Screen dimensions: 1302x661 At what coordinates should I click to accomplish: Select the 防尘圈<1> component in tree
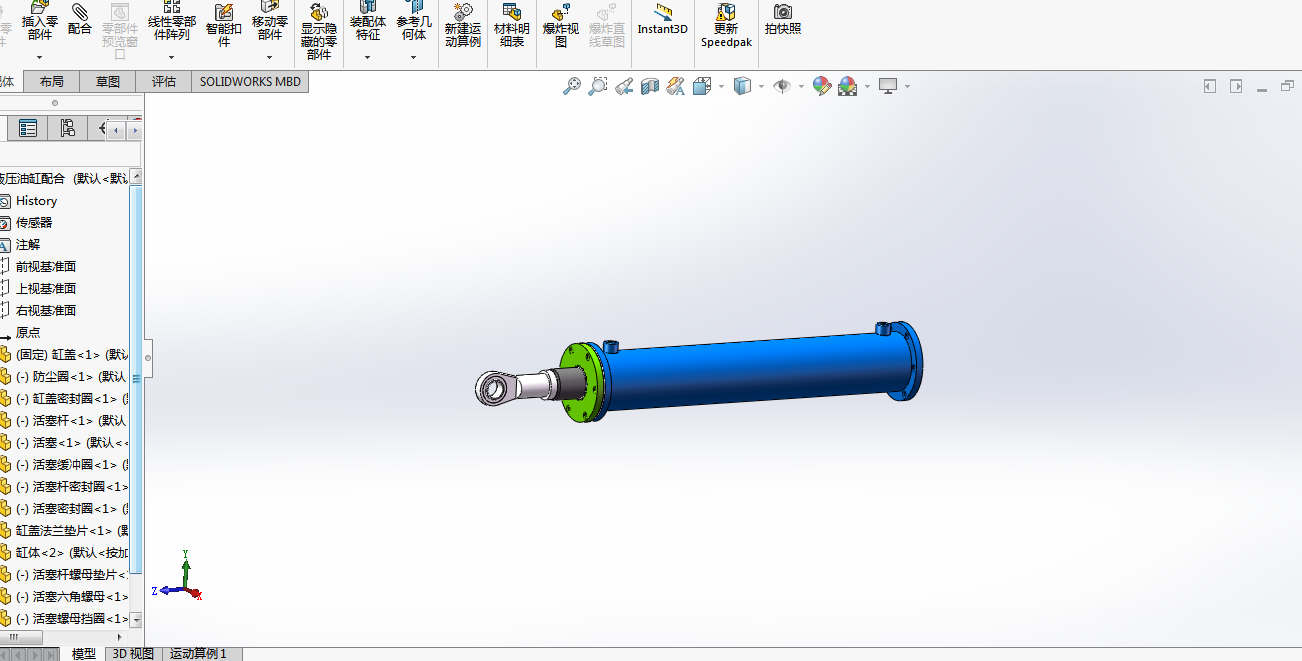coord(65,377)
